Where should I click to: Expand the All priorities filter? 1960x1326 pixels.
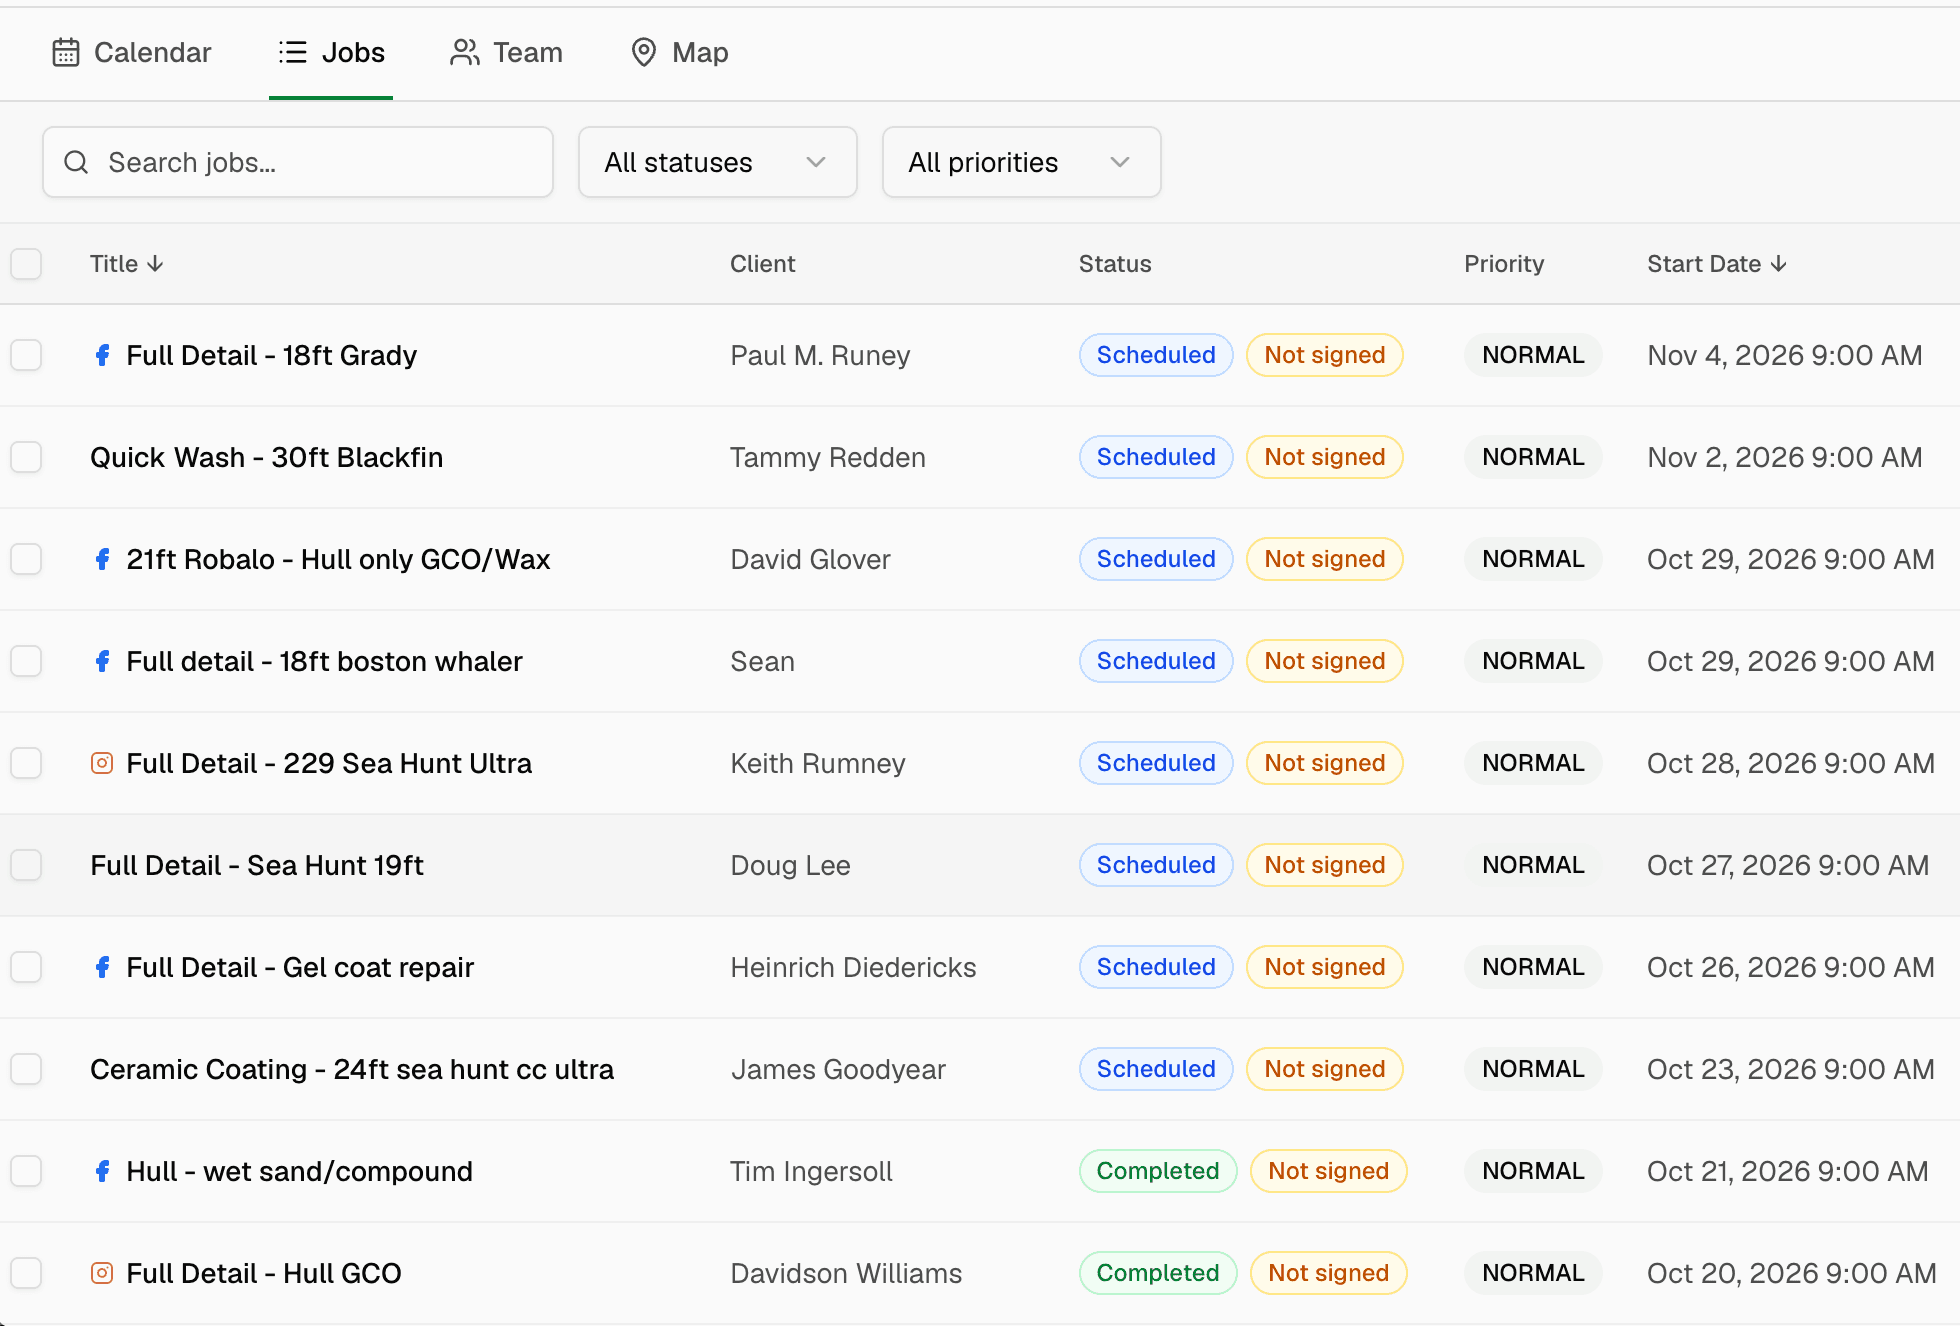[1022, 162]
